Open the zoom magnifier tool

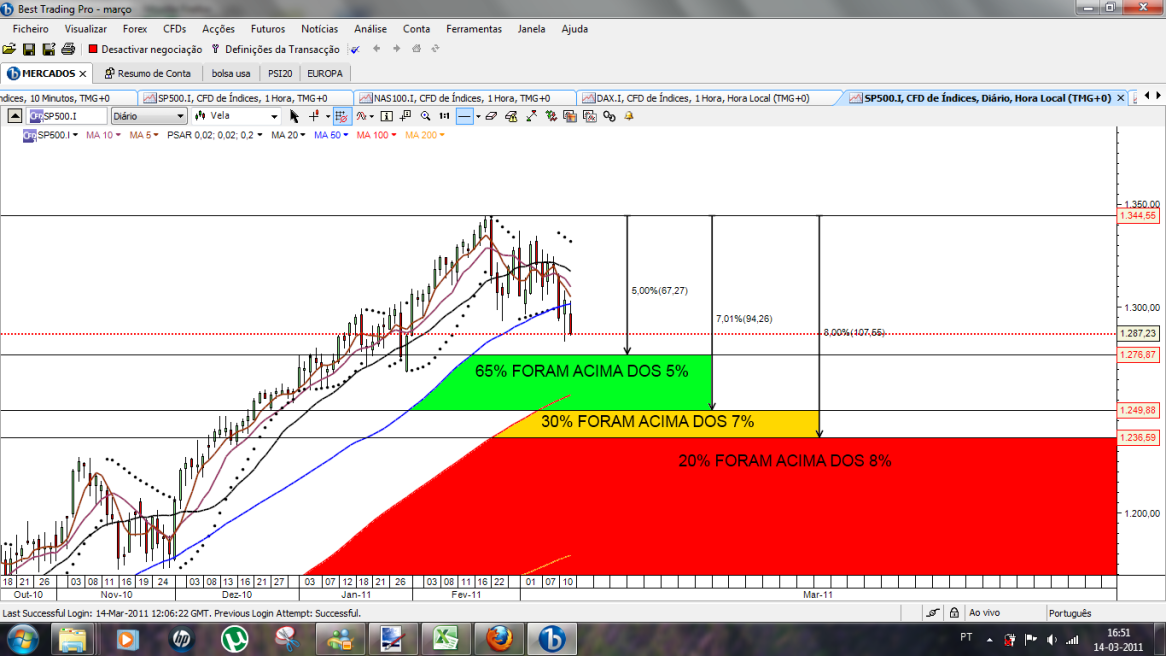[425, 116]
